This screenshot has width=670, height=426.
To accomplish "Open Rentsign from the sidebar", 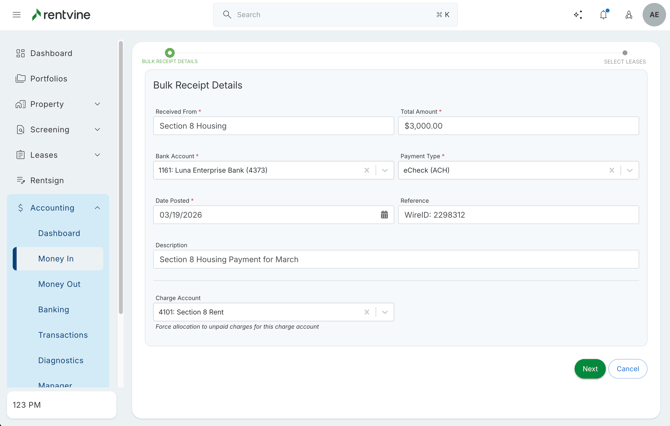I will pyautogui.click(x=47, y=181).
